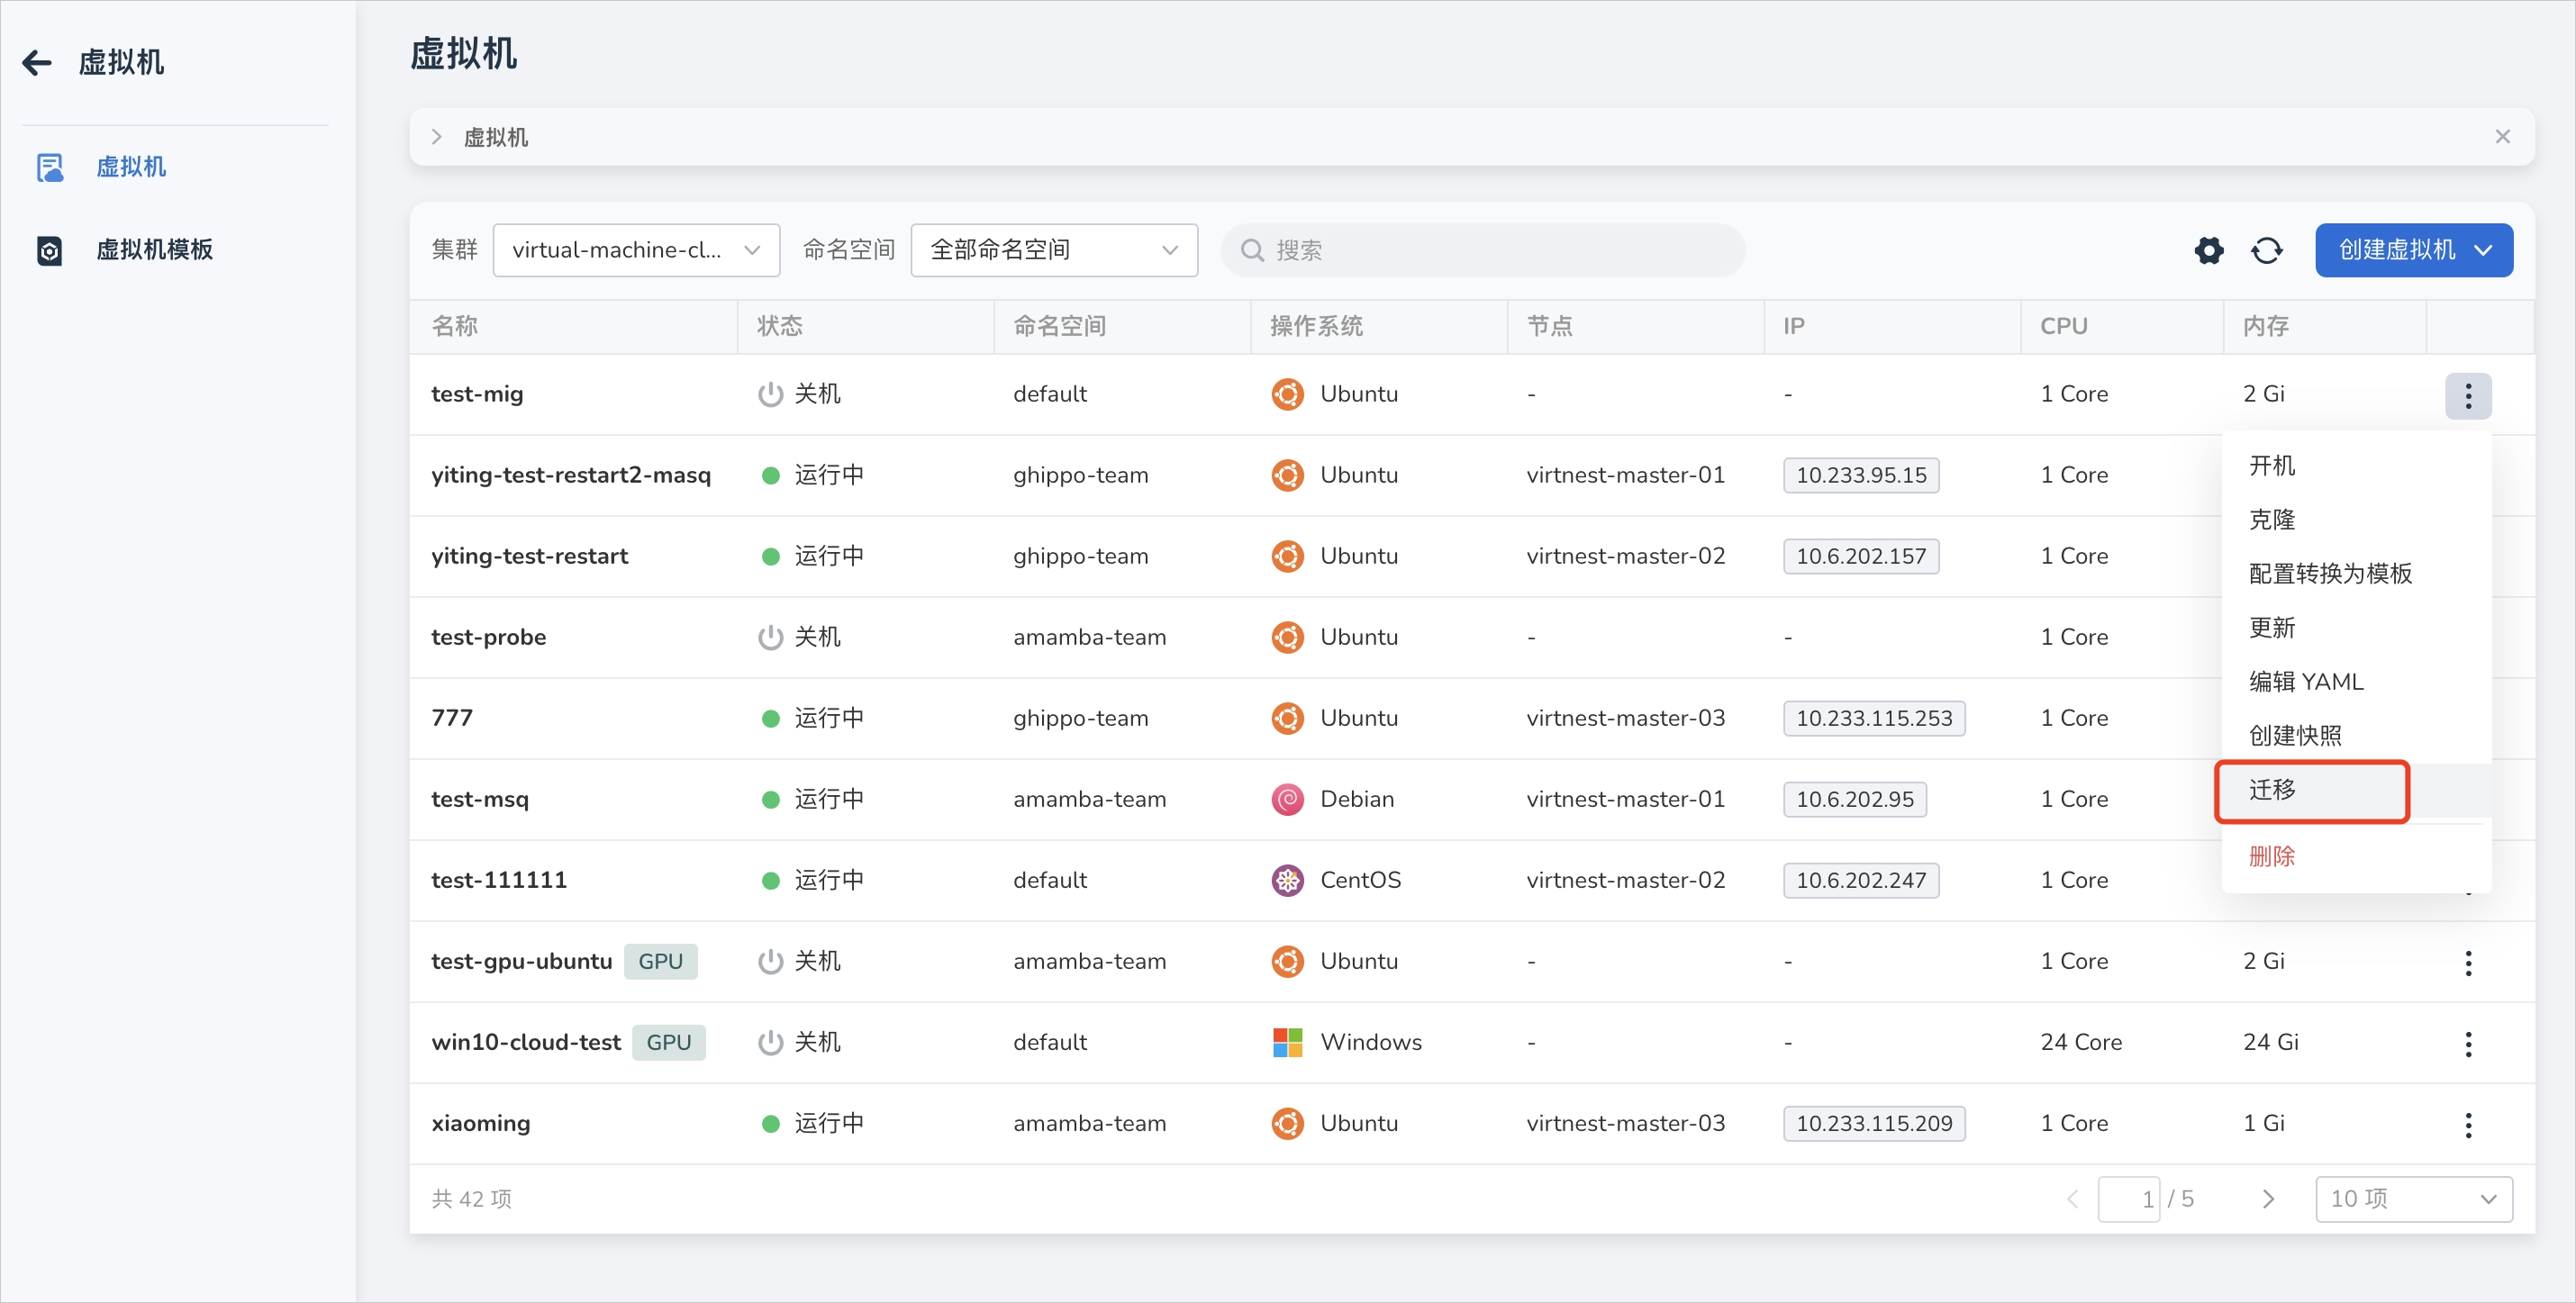Click the Debian icon in test-msq row
Image resolution: width=2576 pixels, height=1303 pixels.
(x=1287, y=799)
